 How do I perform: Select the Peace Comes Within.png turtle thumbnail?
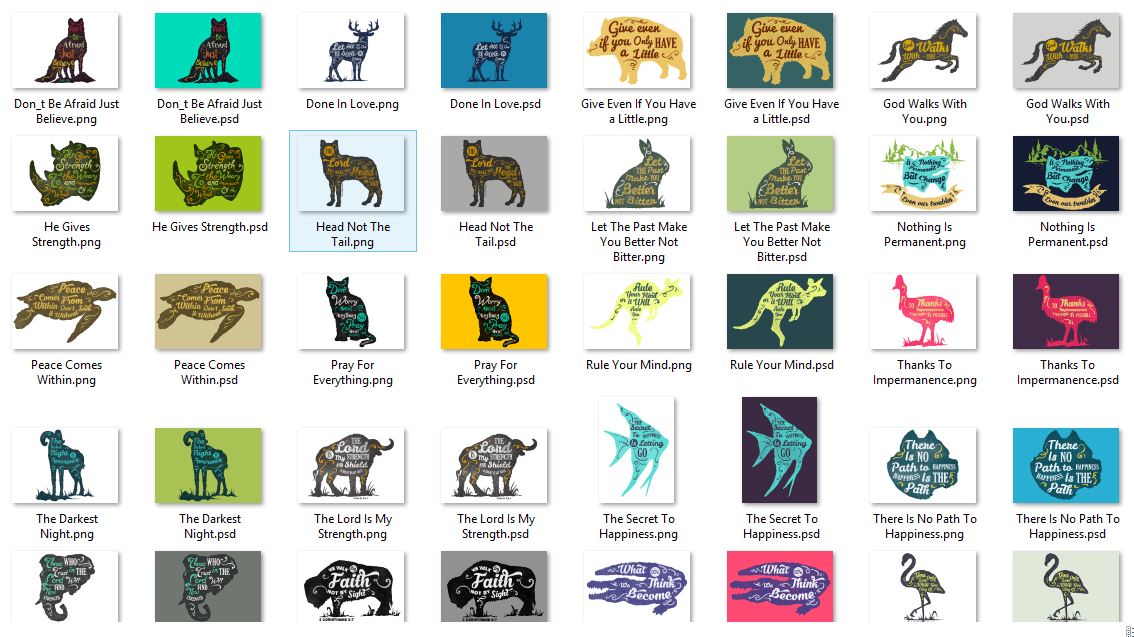[66, 312]
